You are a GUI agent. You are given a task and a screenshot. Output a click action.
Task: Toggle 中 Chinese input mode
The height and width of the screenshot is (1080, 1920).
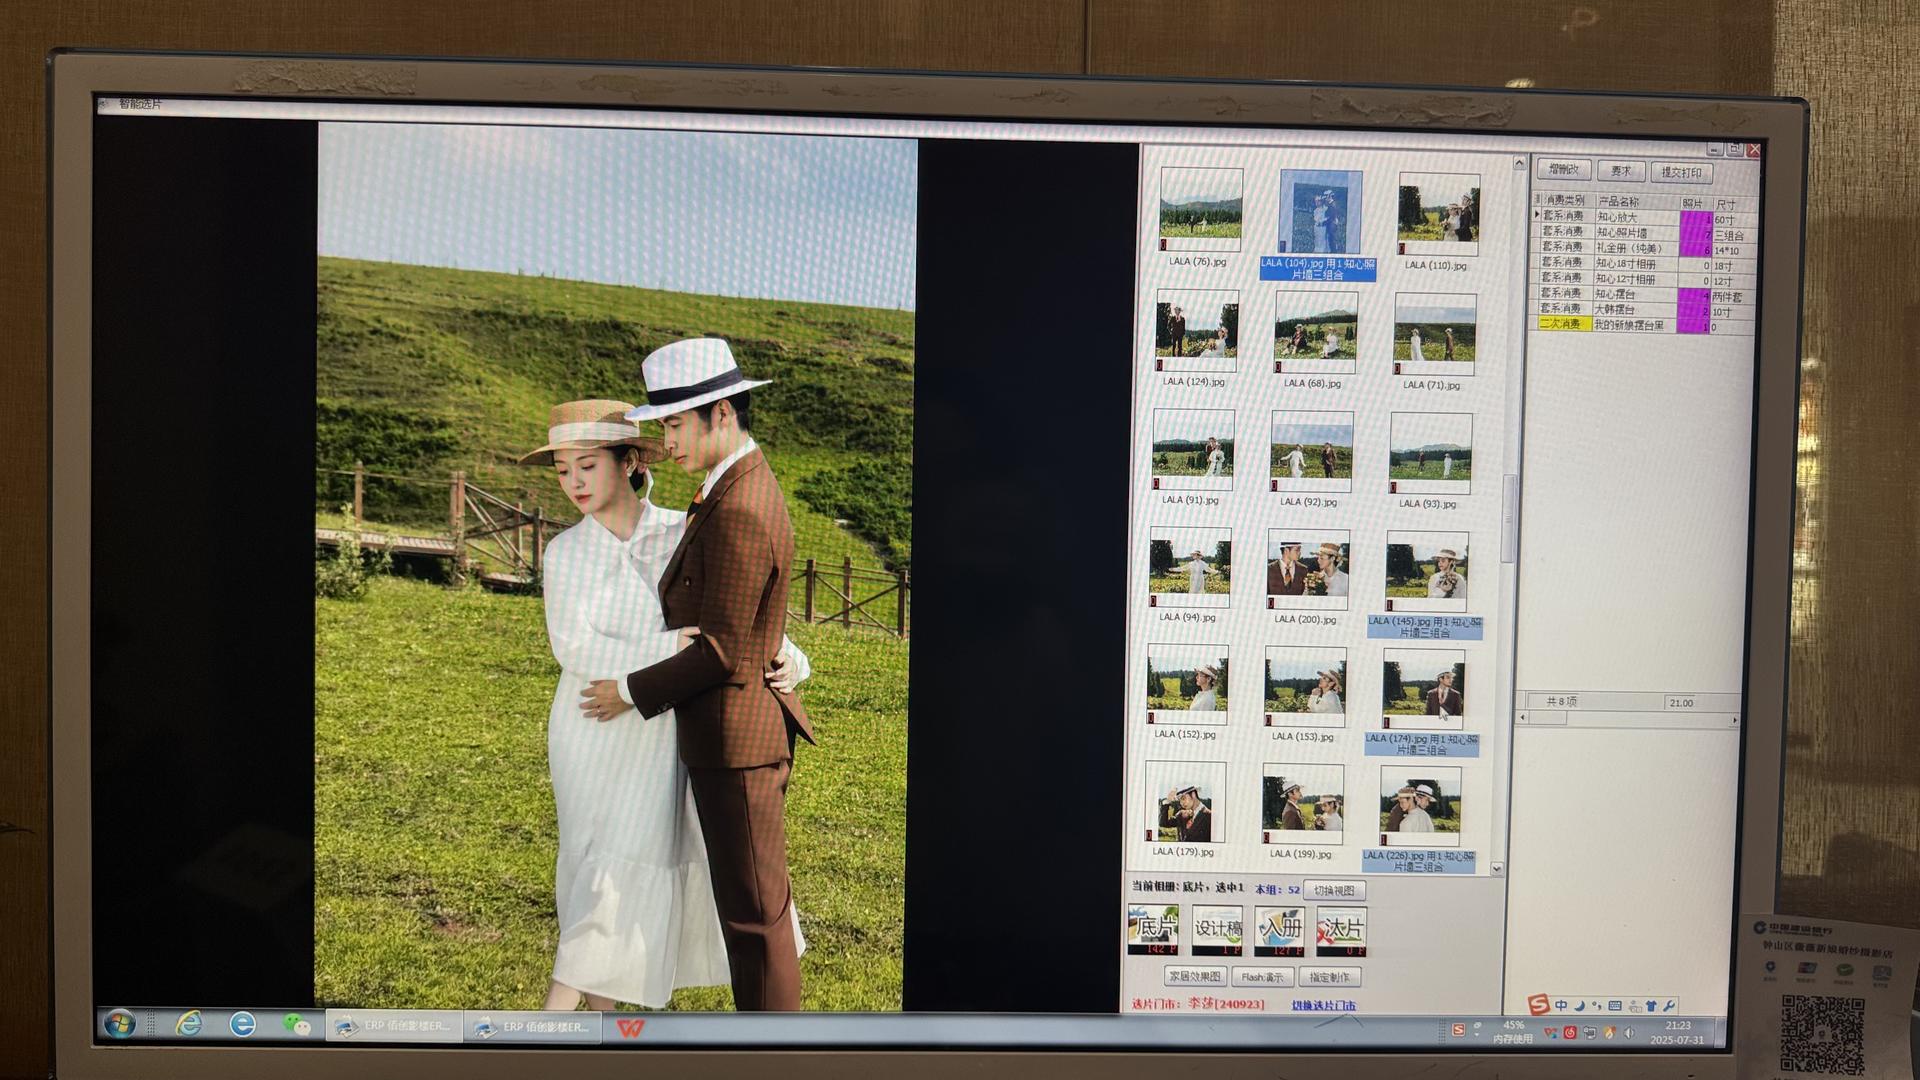point(1561,1005)
